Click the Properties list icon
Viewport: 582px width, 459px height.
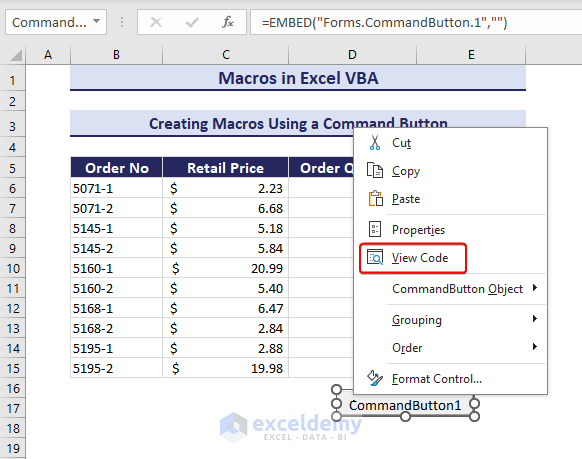(375, 229)
